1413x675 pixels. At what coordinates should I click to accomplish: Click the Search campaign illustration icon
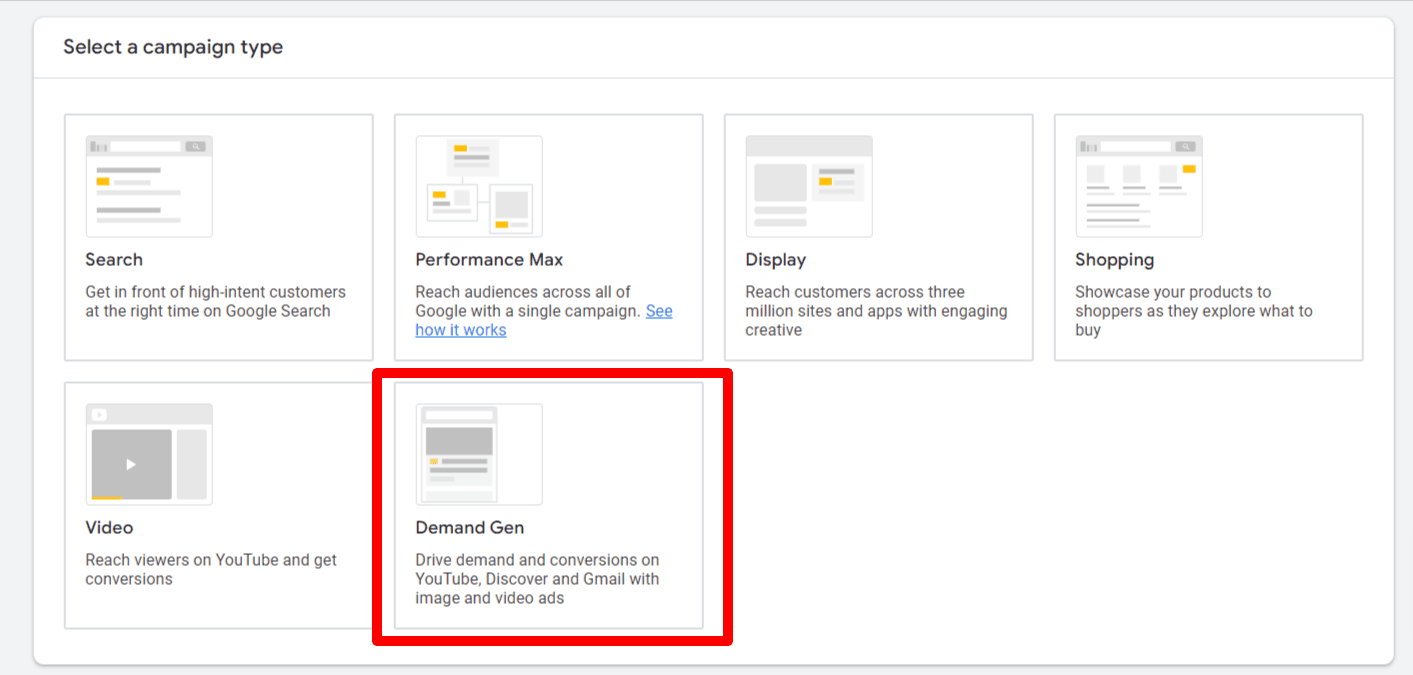coord(149,186)
